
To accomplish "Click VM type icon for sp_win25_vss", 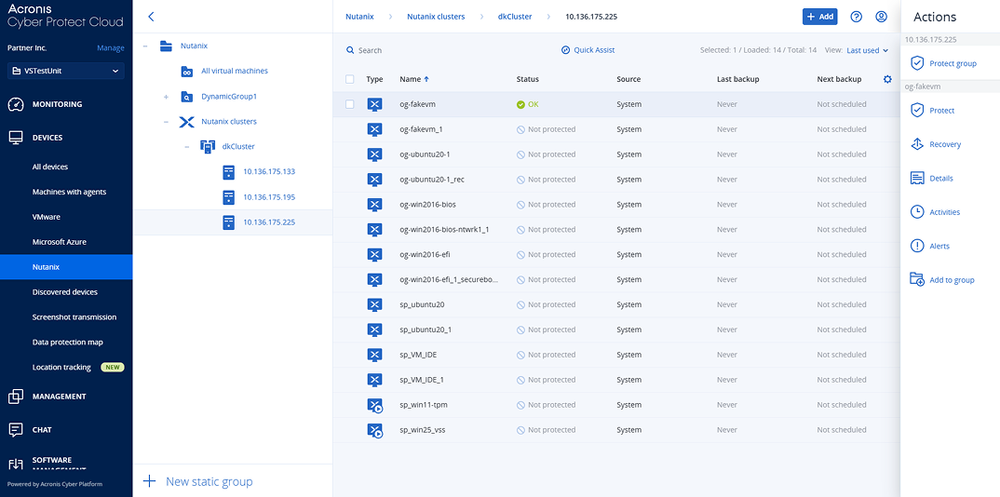I will point(374,430).
